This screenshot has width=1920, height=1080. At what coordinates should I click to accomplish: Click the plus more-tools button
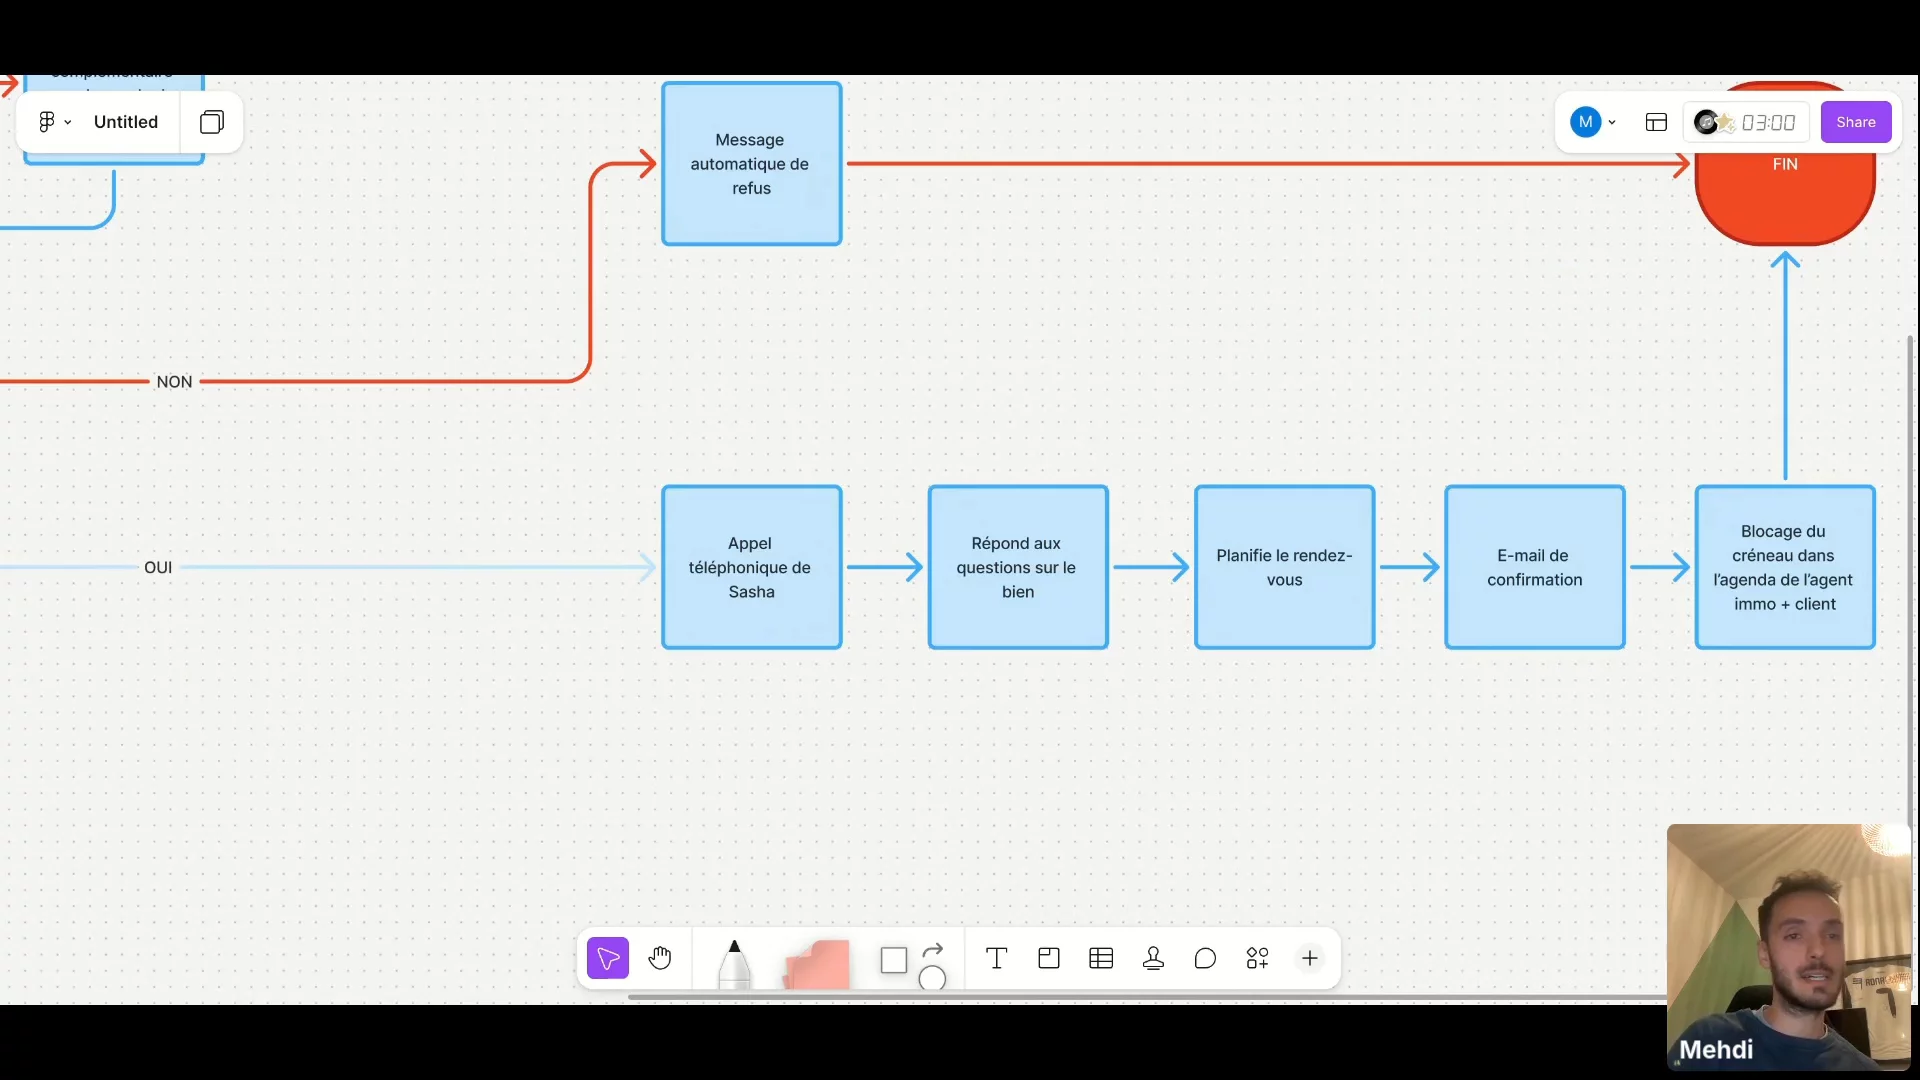1309,958
